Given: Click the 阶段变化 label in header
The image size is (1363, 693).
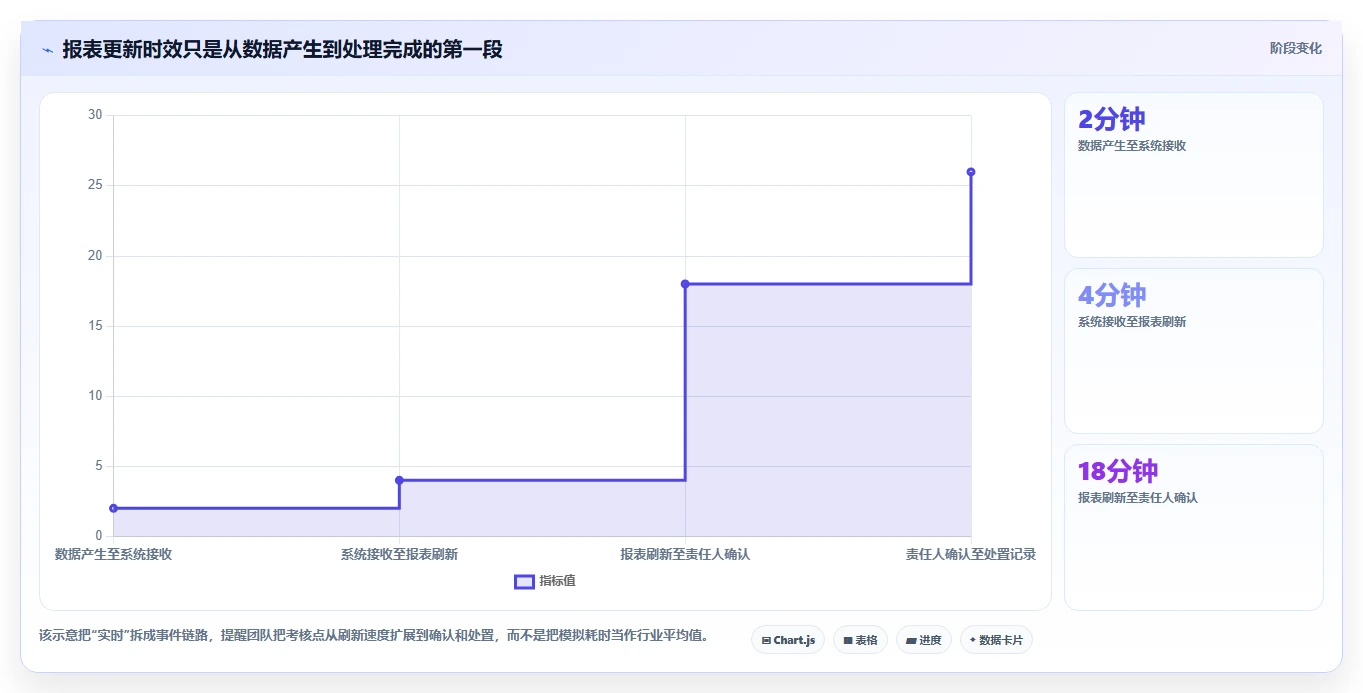Looking at the screenshot, I should (1296, 48).
